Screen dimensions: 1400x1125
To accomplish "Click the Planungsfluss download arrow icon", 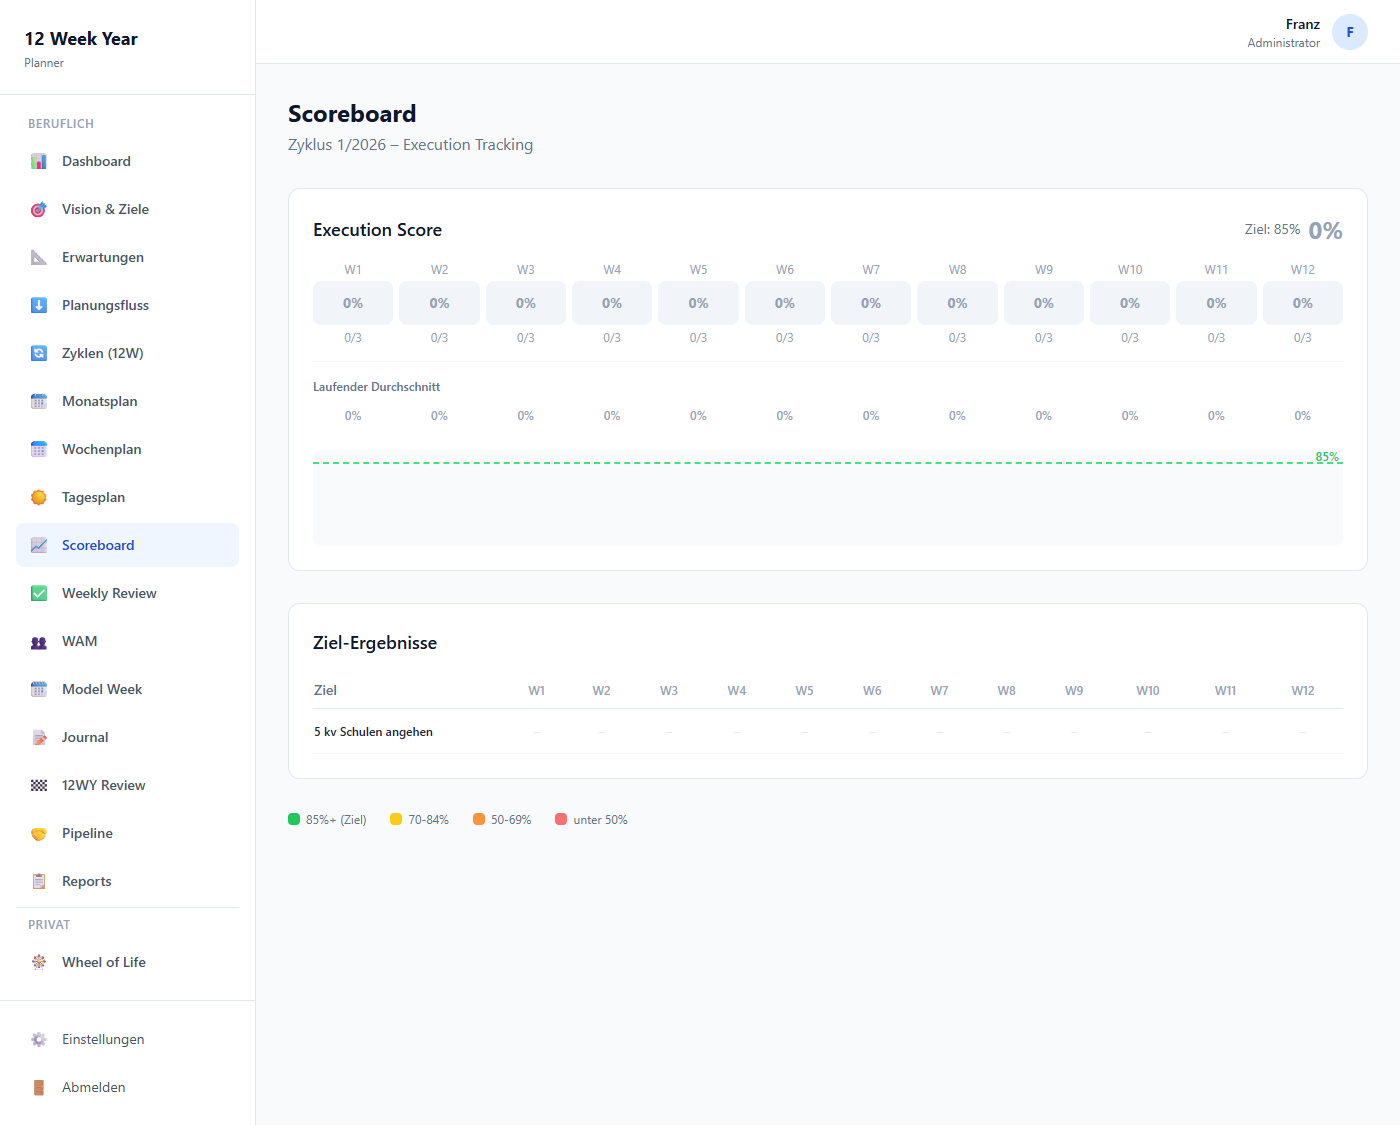I will [x=39, y=305].
